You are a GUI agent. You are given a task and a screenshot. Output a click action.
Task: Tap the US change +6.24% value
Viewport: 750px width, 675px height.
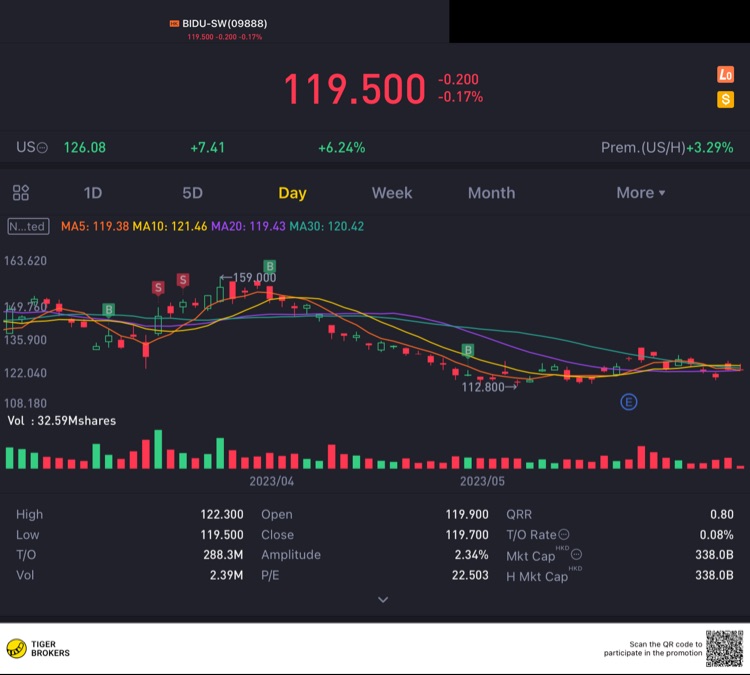[x=342, y=147]
